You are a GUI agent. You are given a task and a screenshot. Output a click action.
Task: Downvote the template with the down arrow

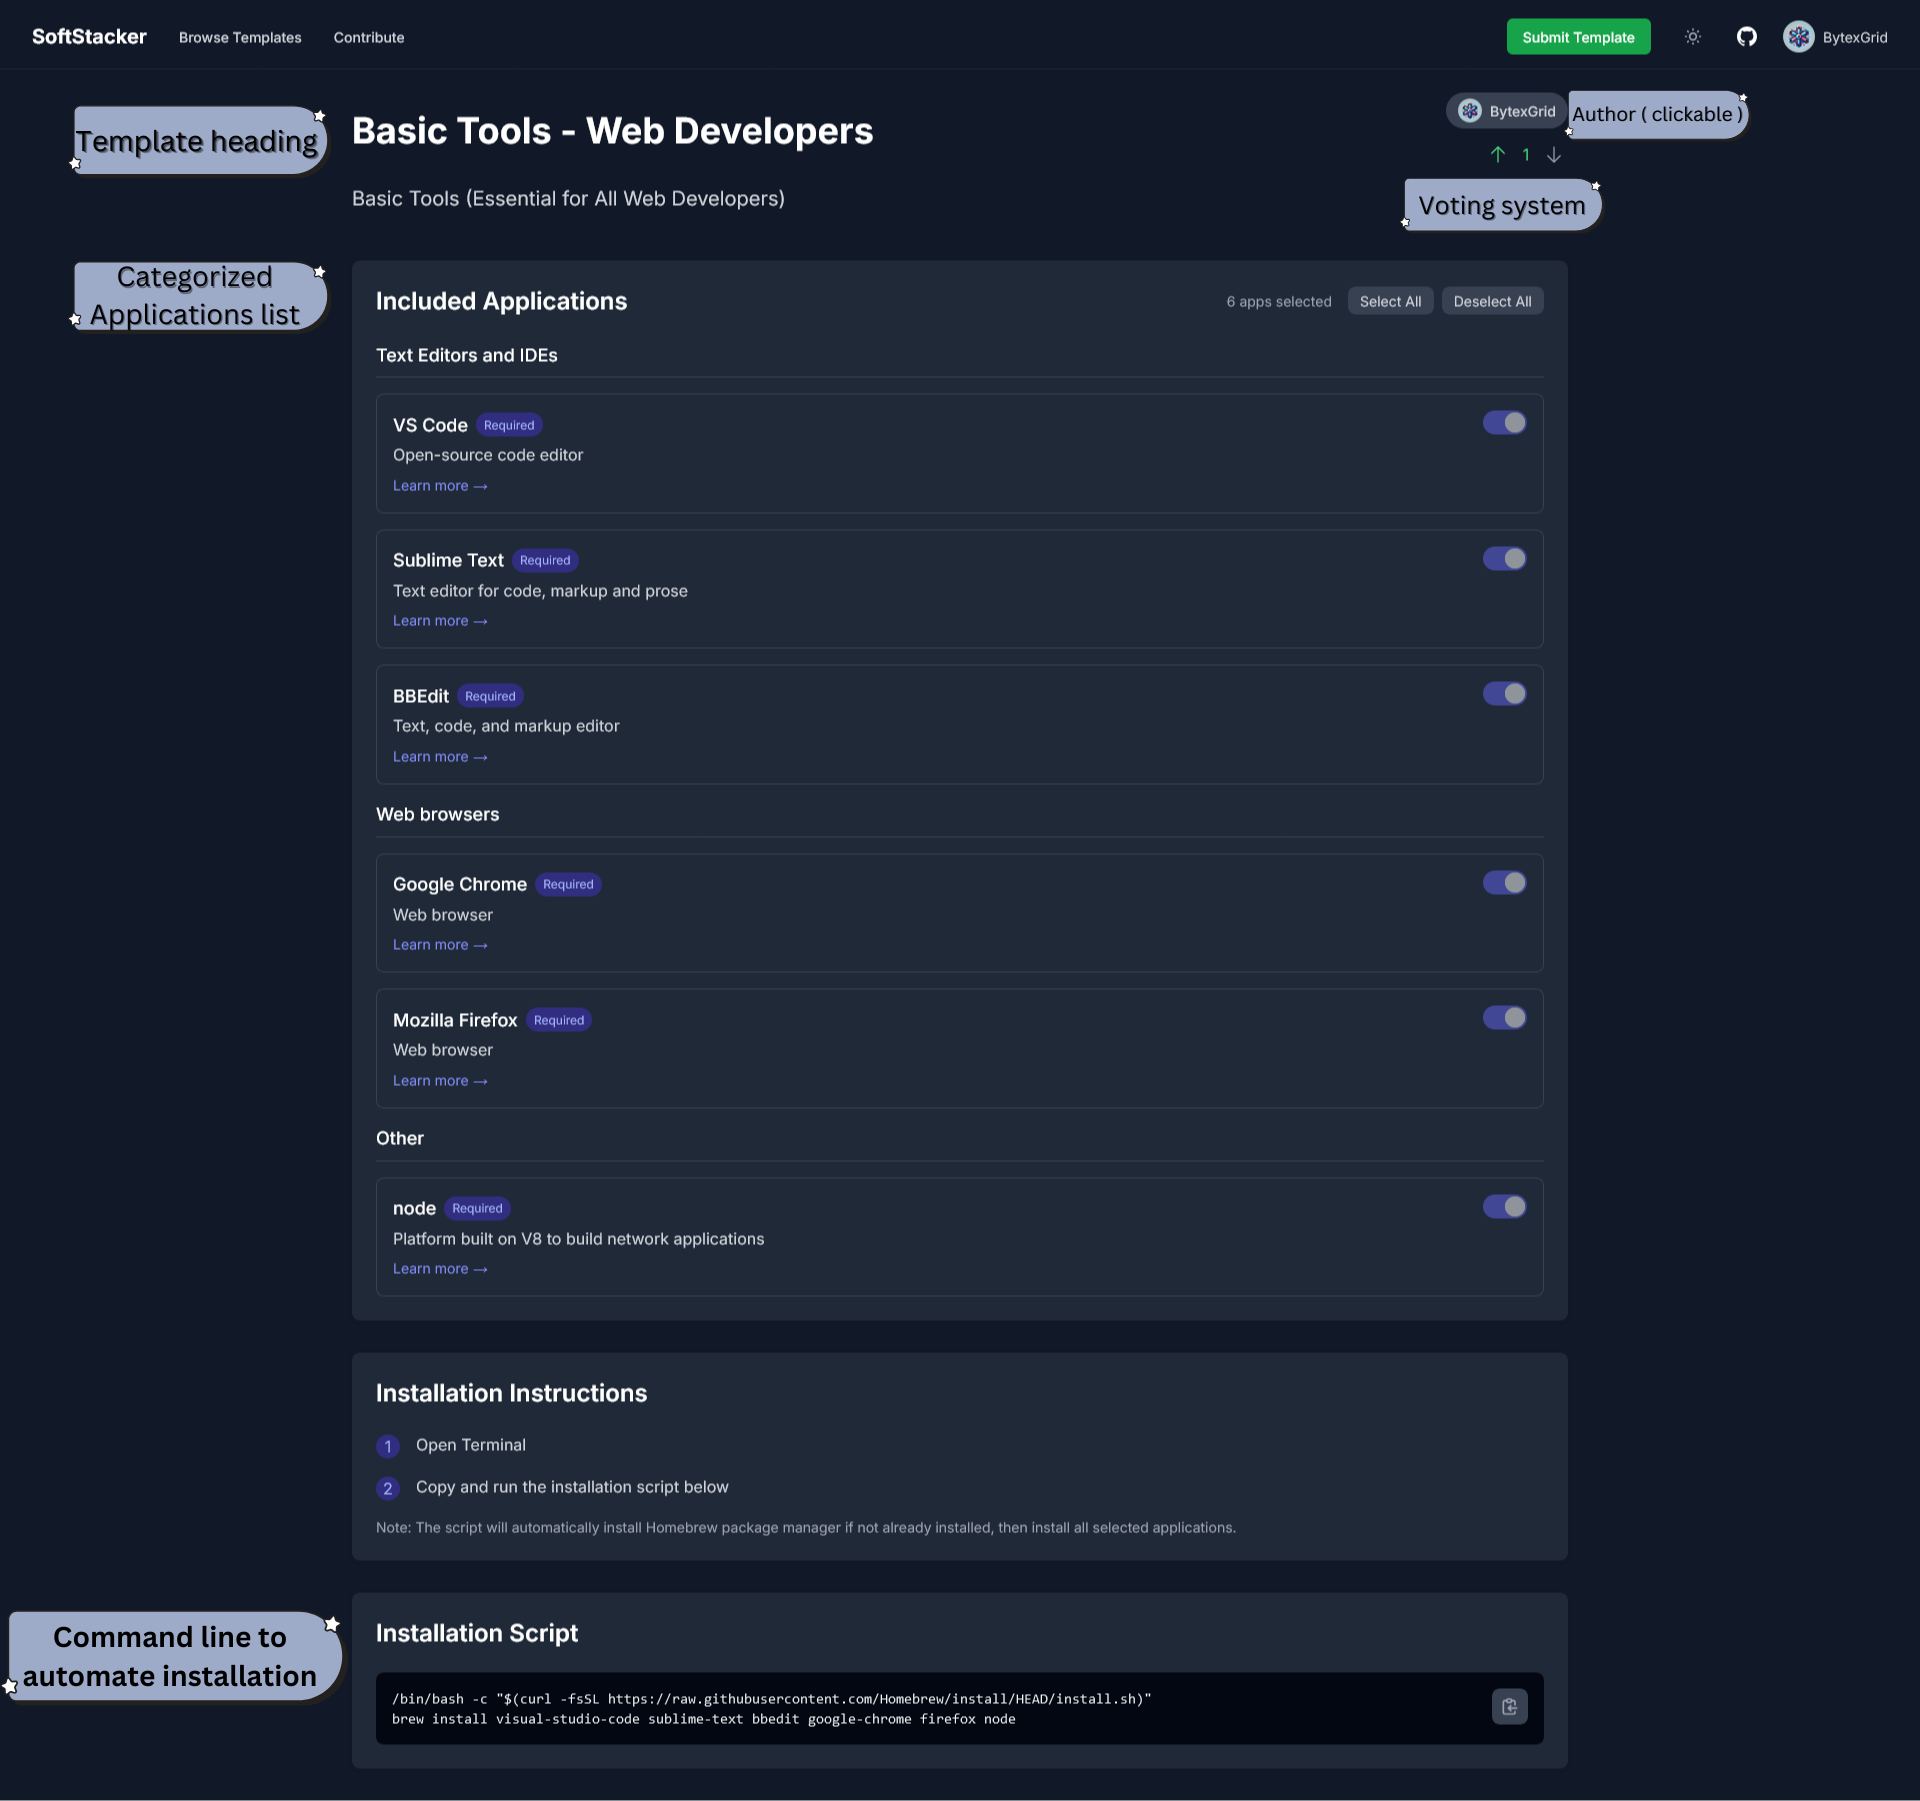(x=1553, y=154)
